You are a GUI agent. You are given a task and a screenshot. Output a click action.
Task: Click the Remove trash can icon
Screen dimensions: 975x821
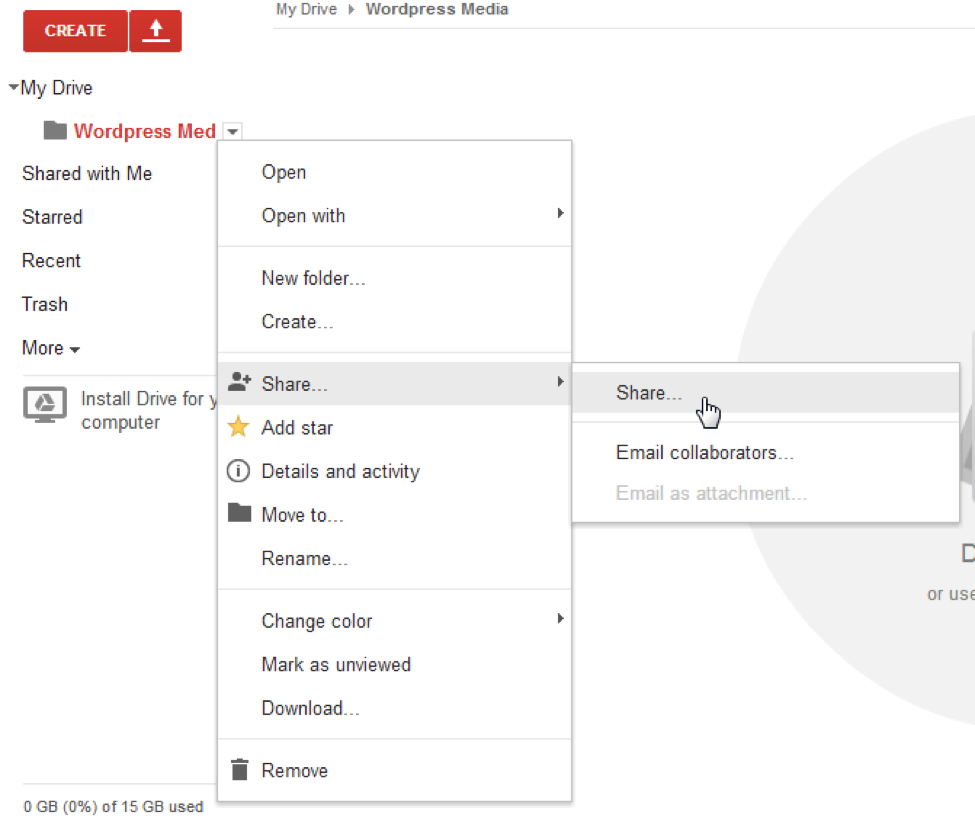[239, 769]
